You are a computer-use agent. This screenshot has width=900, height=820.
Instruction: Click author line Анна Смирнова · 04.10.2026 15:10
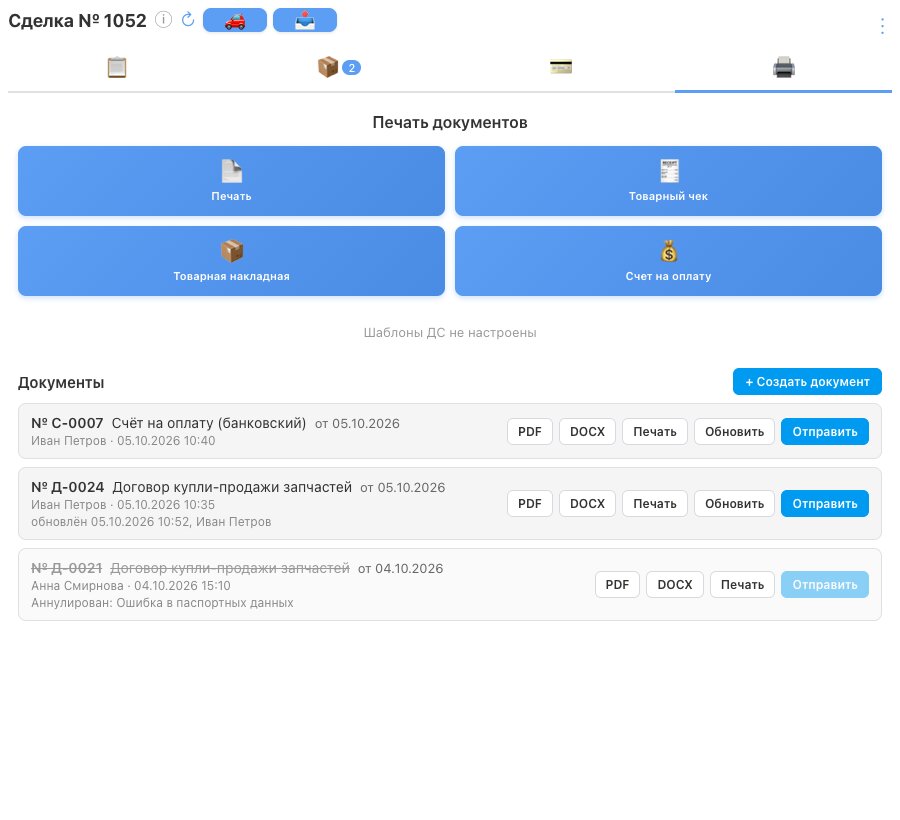coord(131,586)
